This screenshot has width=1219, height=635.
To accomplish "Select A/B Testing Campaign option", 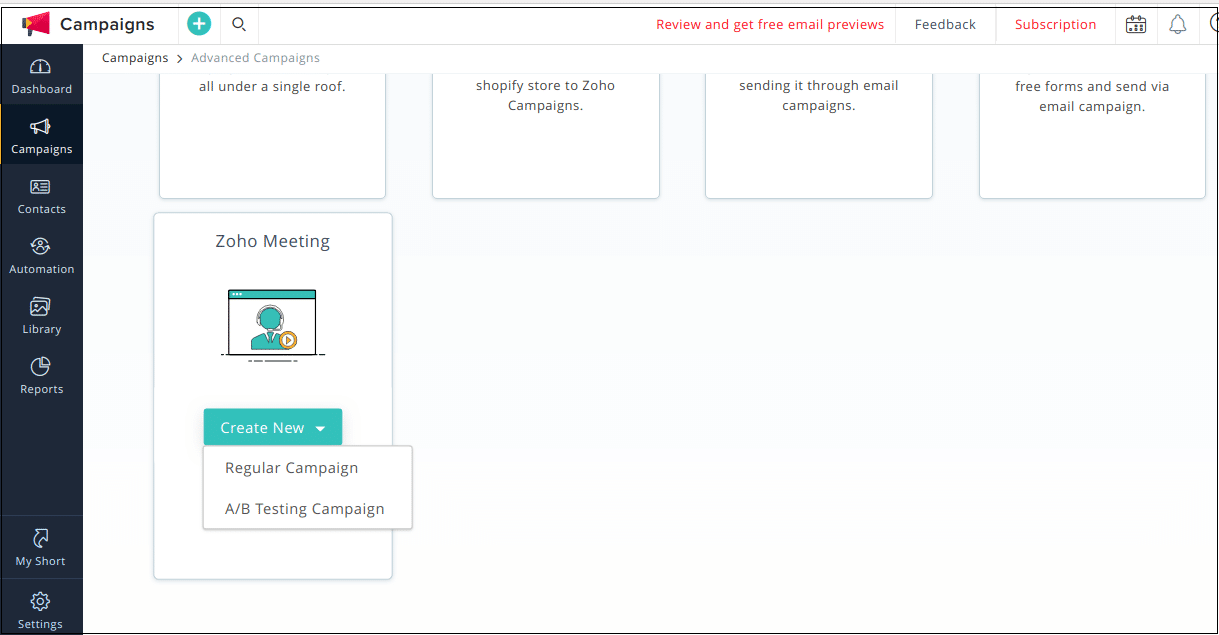I will click(307, 508).
